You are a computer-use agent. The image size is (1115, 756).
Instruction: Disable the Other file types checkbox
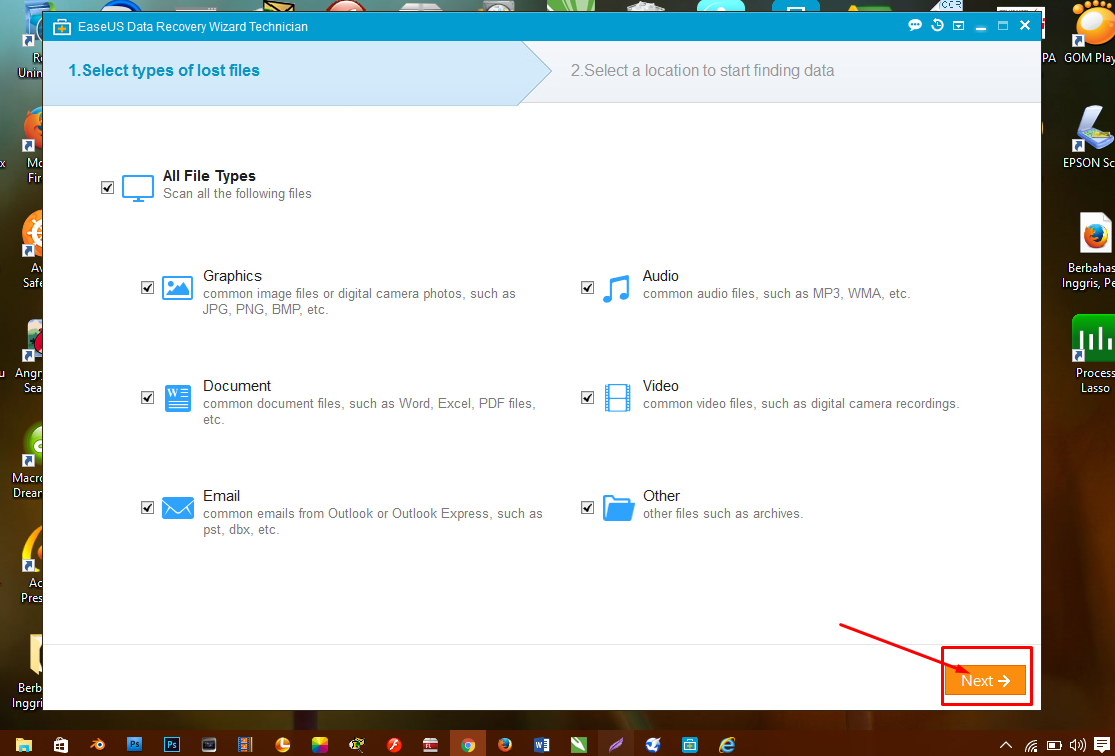pos(587,508)
